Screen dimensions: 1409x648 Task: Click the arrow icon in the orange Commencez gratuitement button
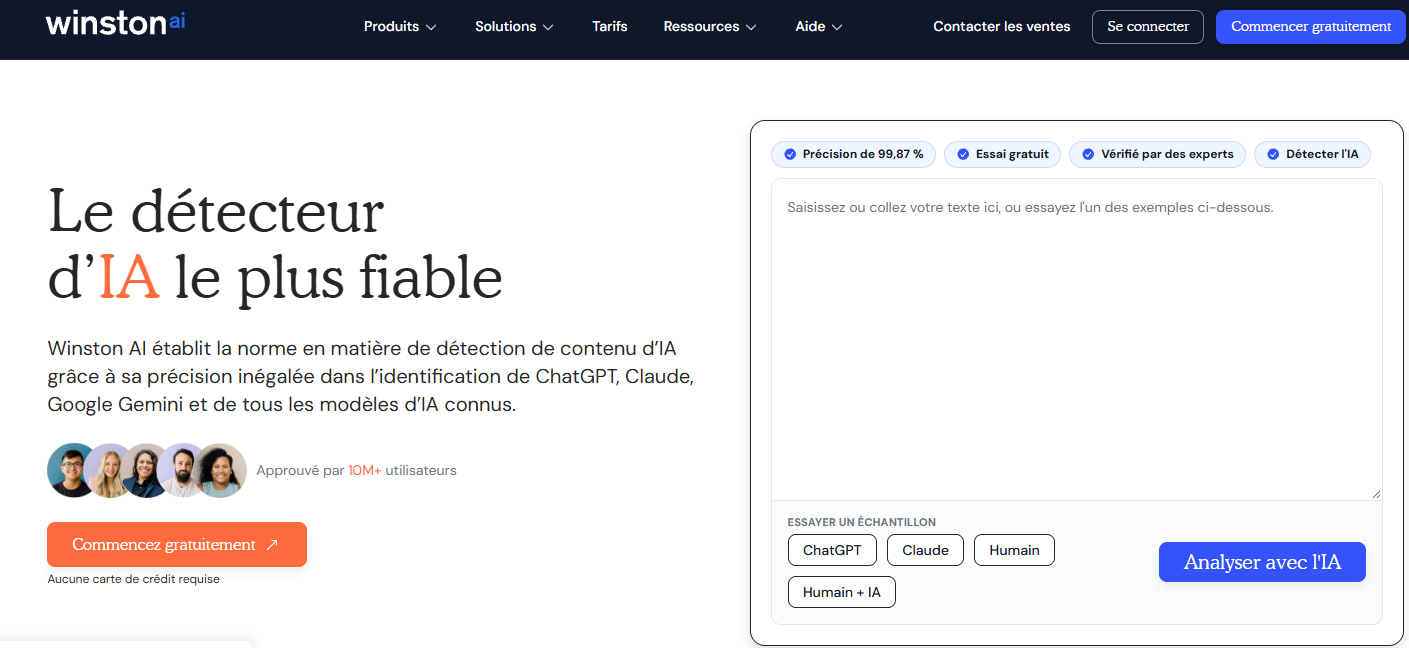[x=273, y=545]
